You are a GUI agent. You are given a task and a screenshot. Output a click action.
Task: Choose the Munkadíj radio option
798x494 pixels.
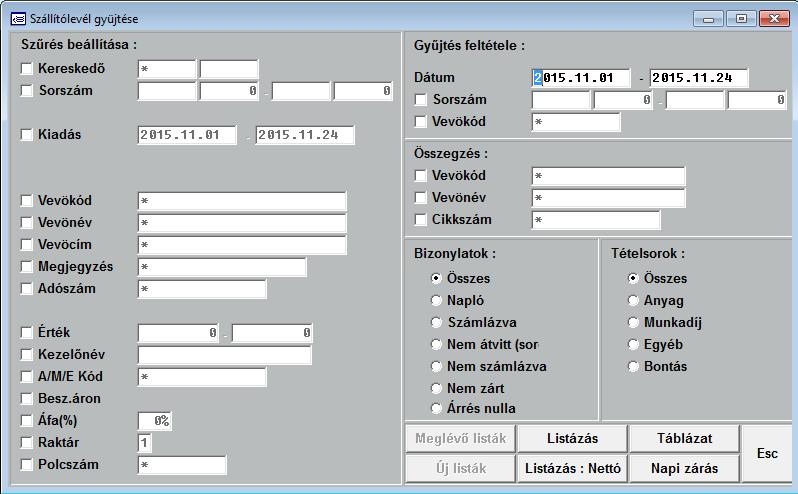click(x=633, y=323)
